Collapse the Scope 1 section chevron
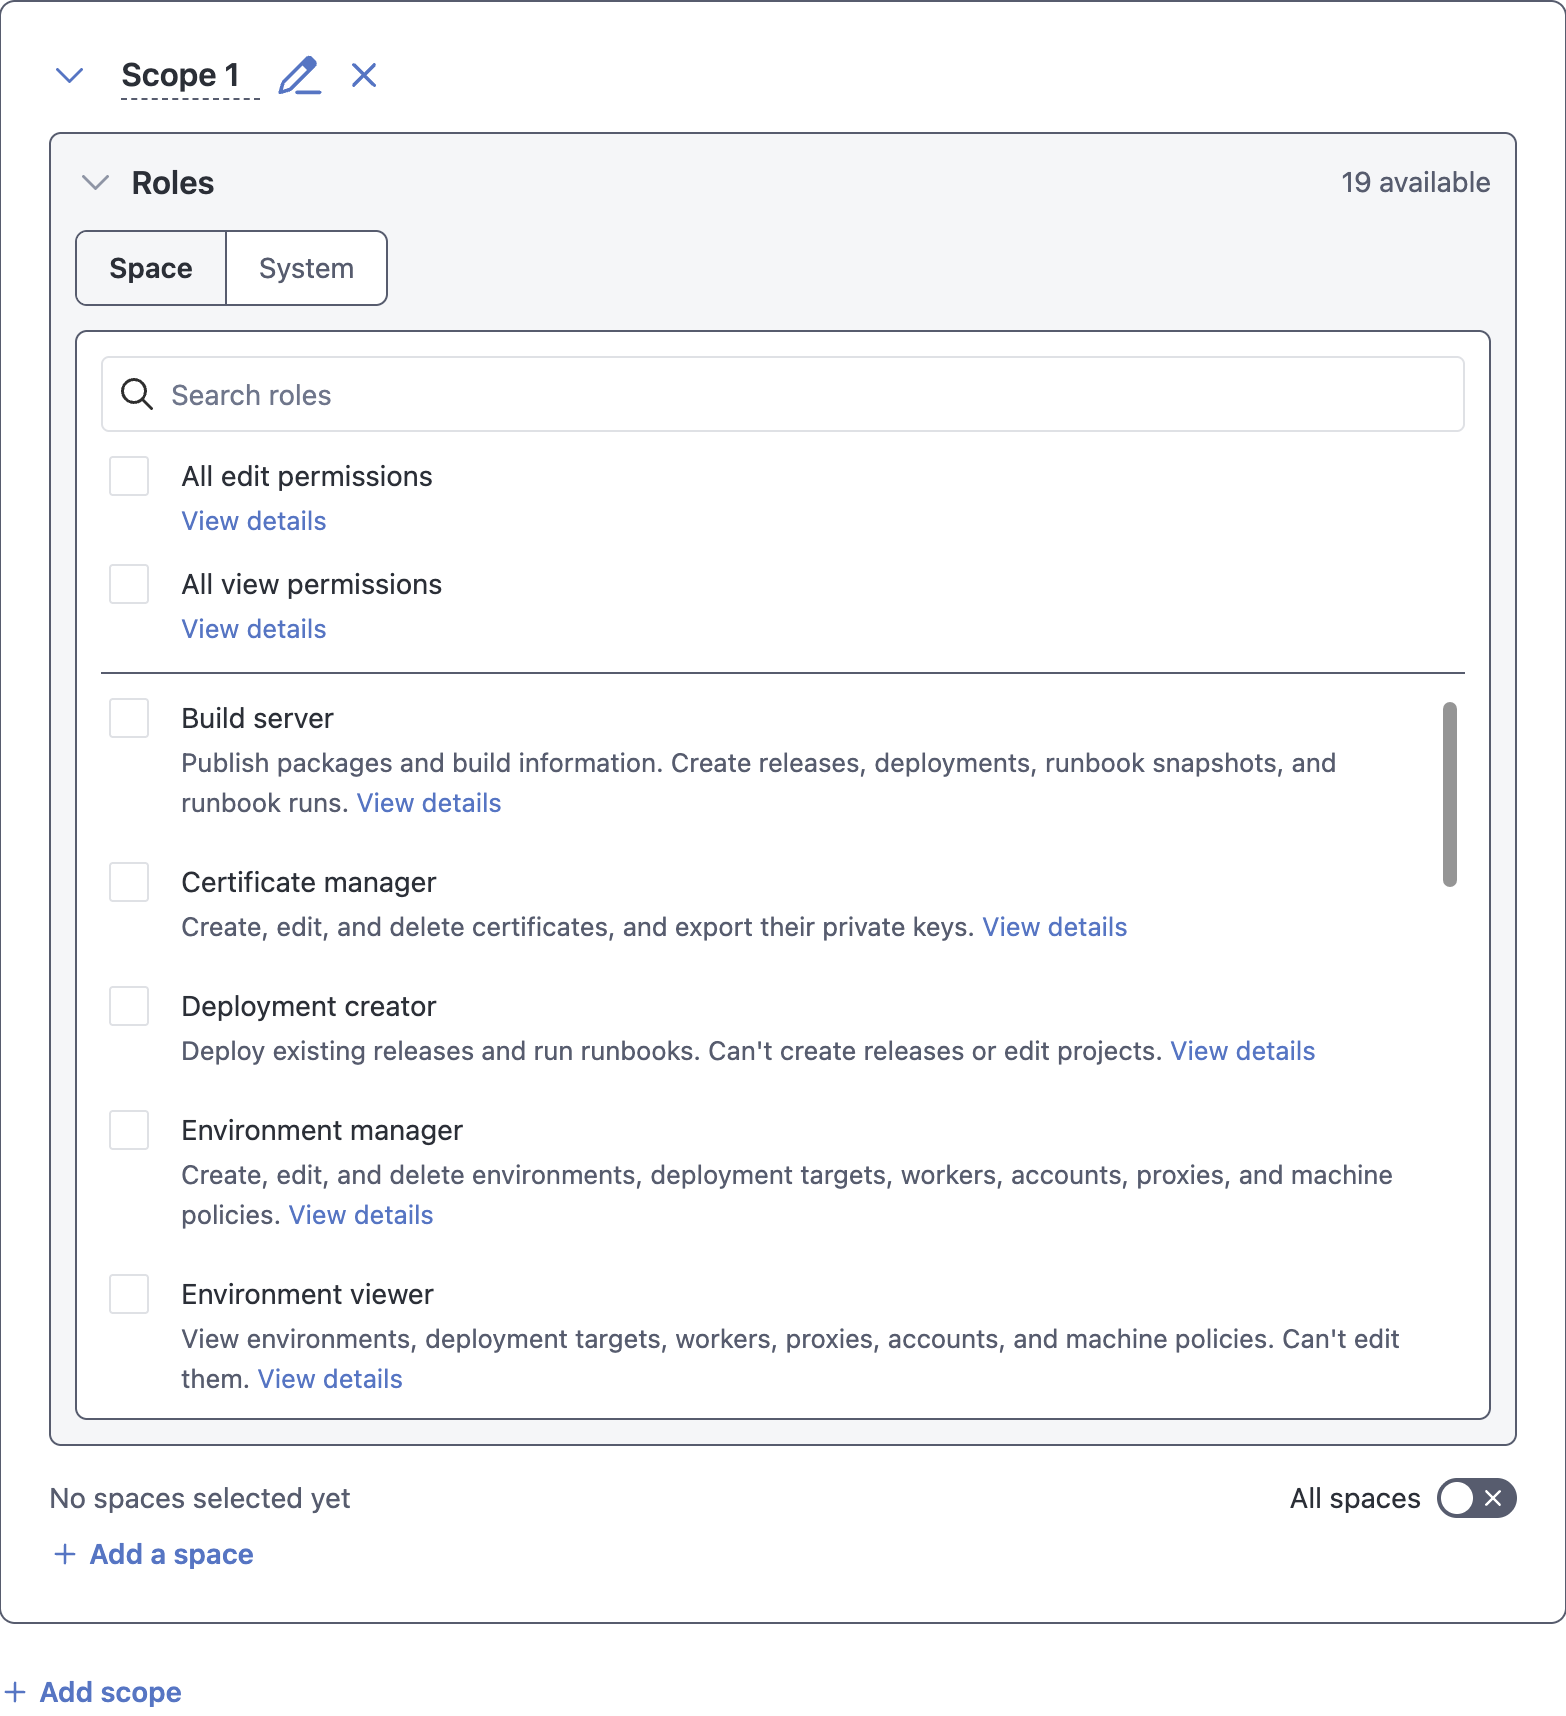The width and height of the screenshot is (1566, 1716). (70, 75)
